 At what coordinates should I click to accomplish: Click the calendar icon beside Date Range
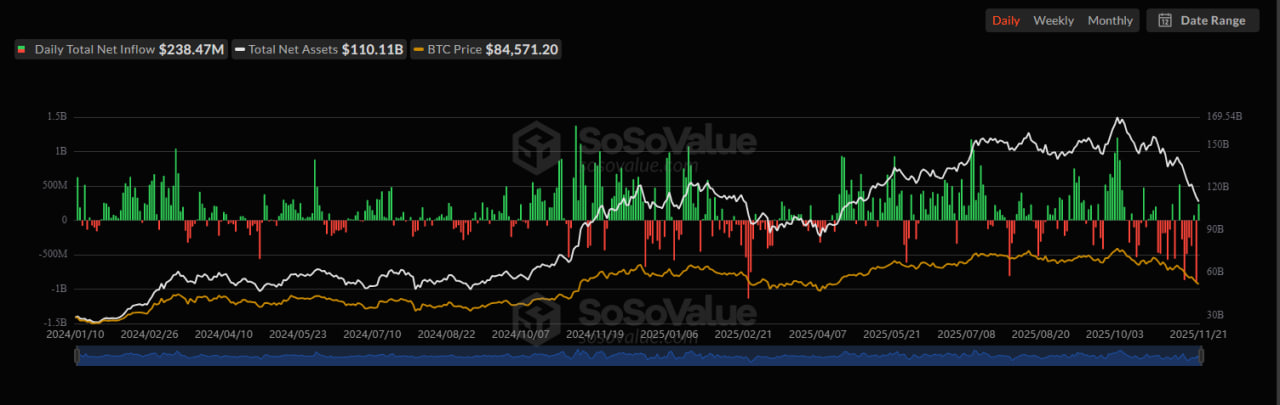[1165, 20]
